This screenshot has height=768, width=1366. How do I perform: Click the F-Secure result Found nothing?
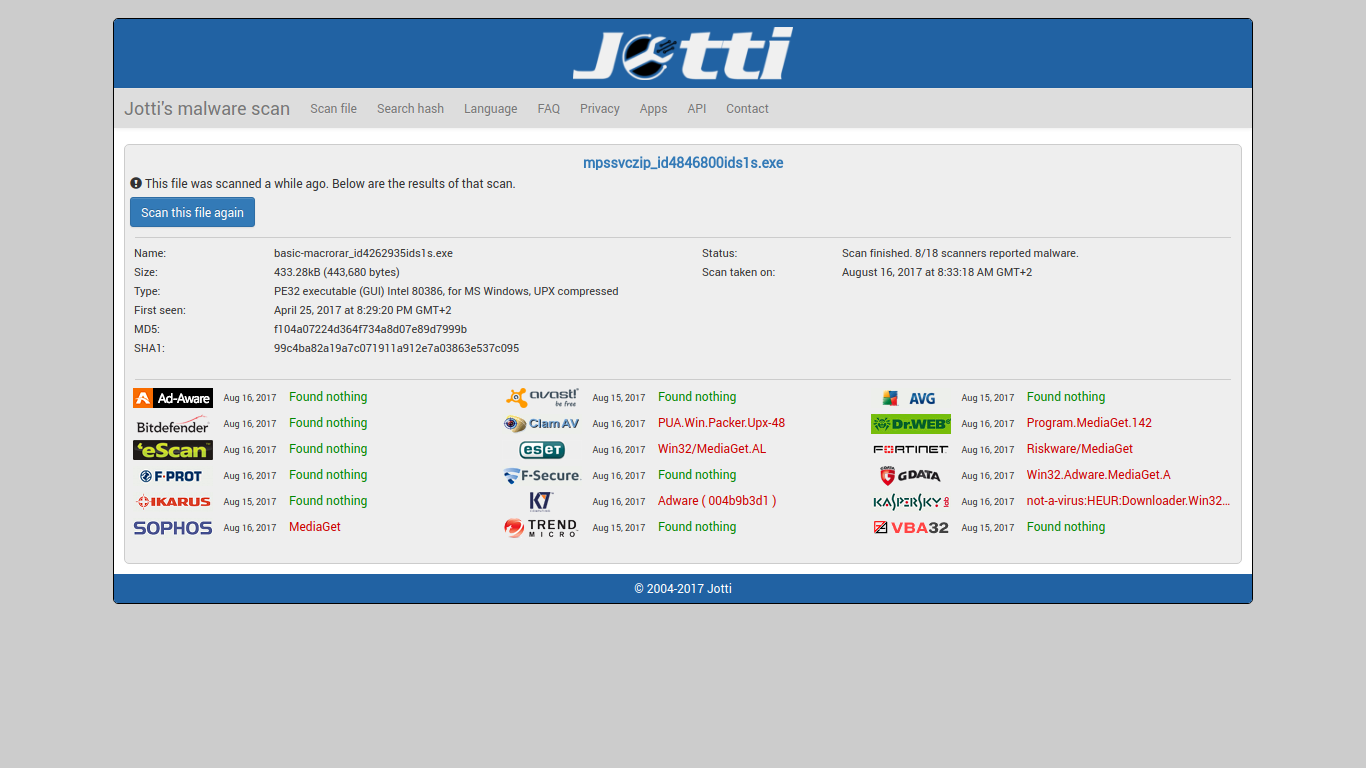(x=697, y=475)
